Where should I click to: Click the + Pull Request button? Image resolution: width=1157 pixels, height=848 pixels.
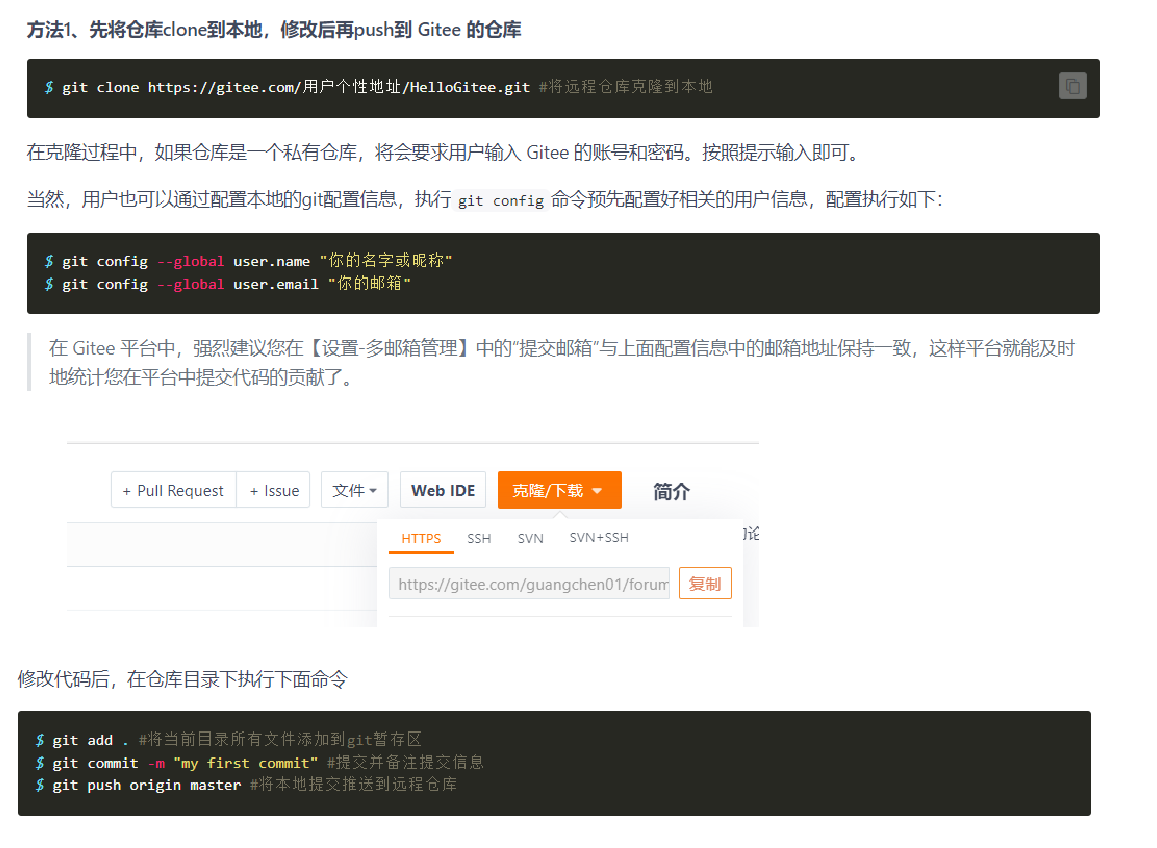click(x=173, y=491)
